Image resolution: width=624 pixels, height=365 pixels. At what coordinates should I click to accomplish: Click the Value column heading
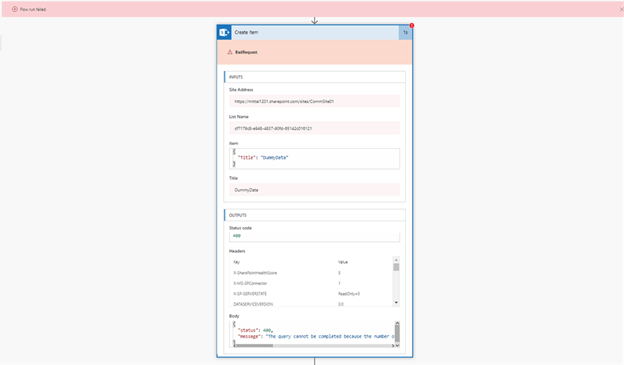pos(343,262)
